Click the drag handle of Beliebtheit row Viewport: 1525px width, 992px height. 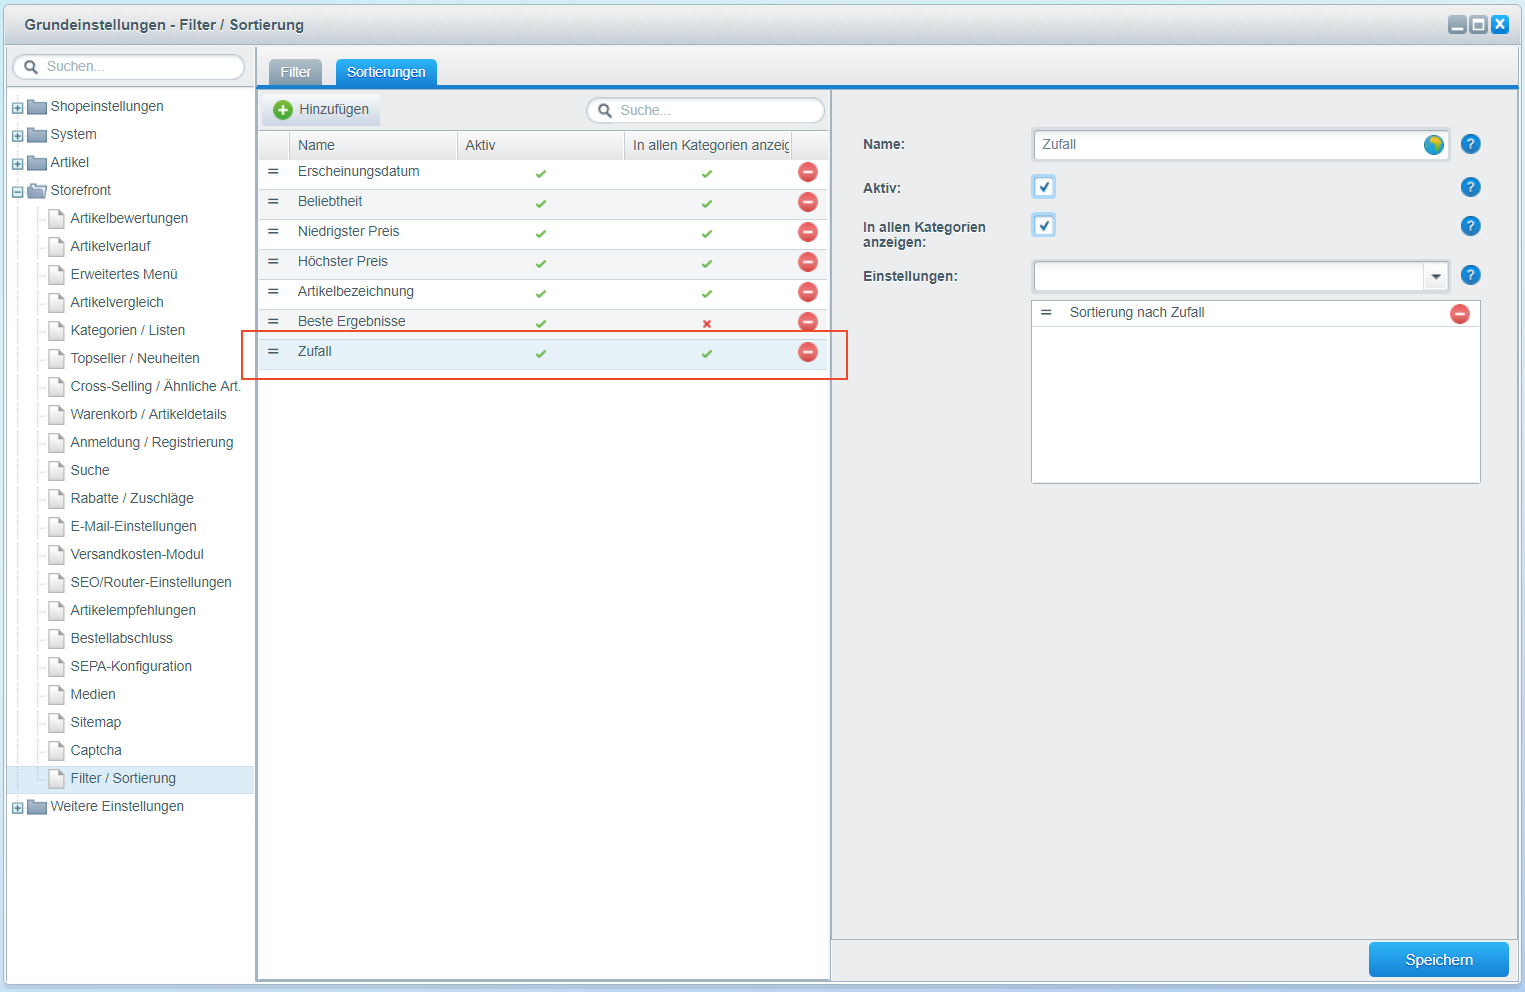pyautogui.click(x=273, y=202)
